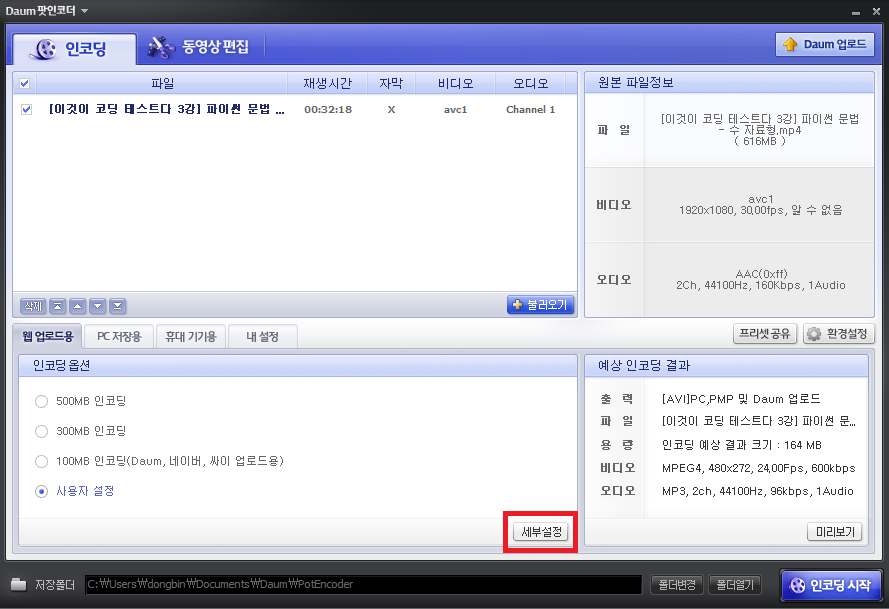
Task: Click the 자막 column header
Action: coord(391,83)
